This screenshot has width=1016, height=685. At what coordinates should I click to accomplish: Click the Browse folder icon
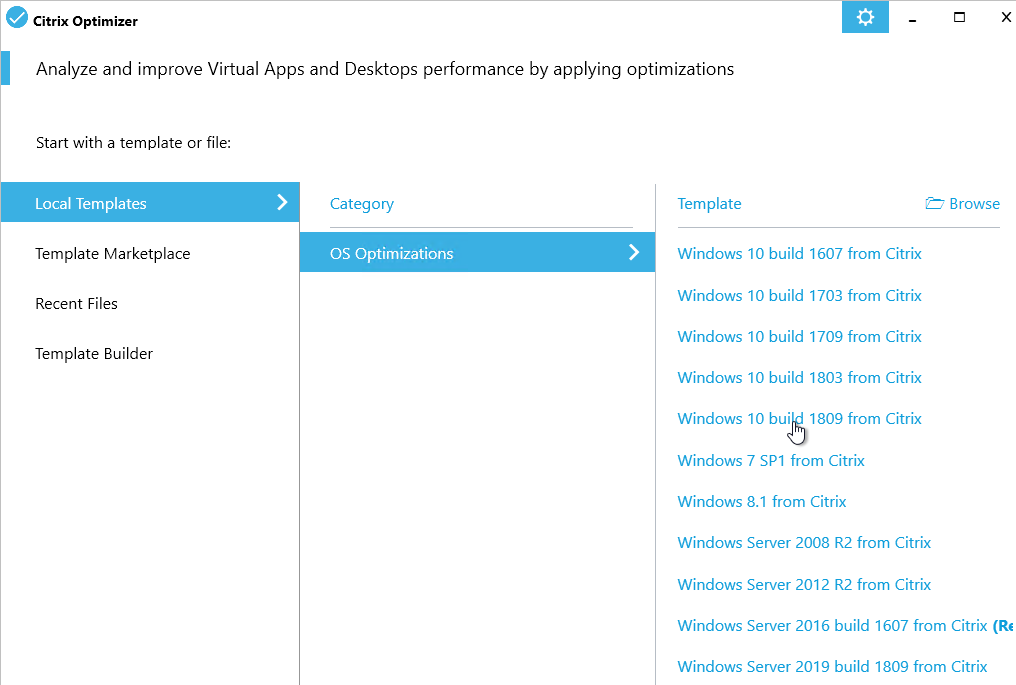click(x=934, y=203)
